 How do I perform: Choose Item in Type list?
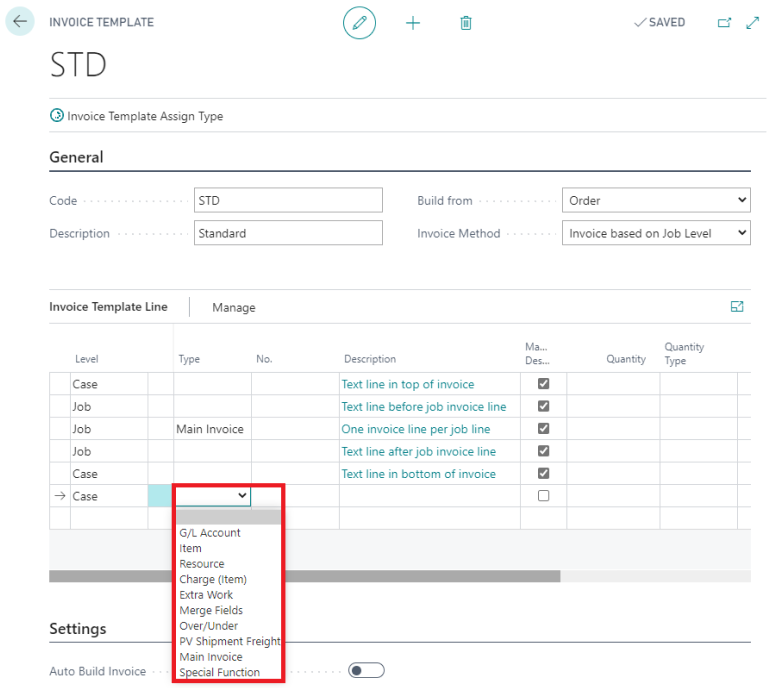point(228,549)
